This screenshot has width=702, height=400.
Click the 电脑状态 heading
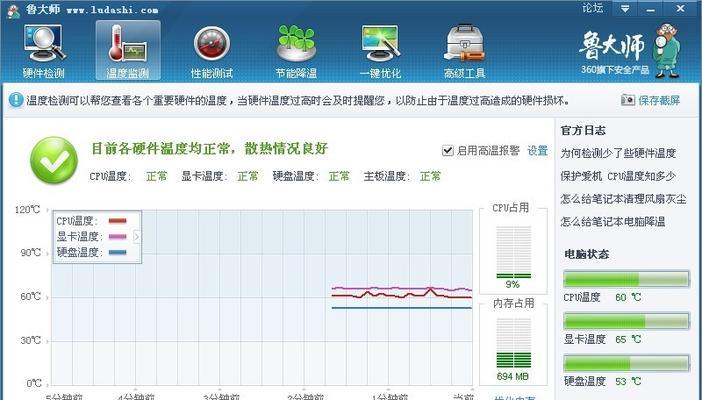pyautogui.click(x=586, y=254)
